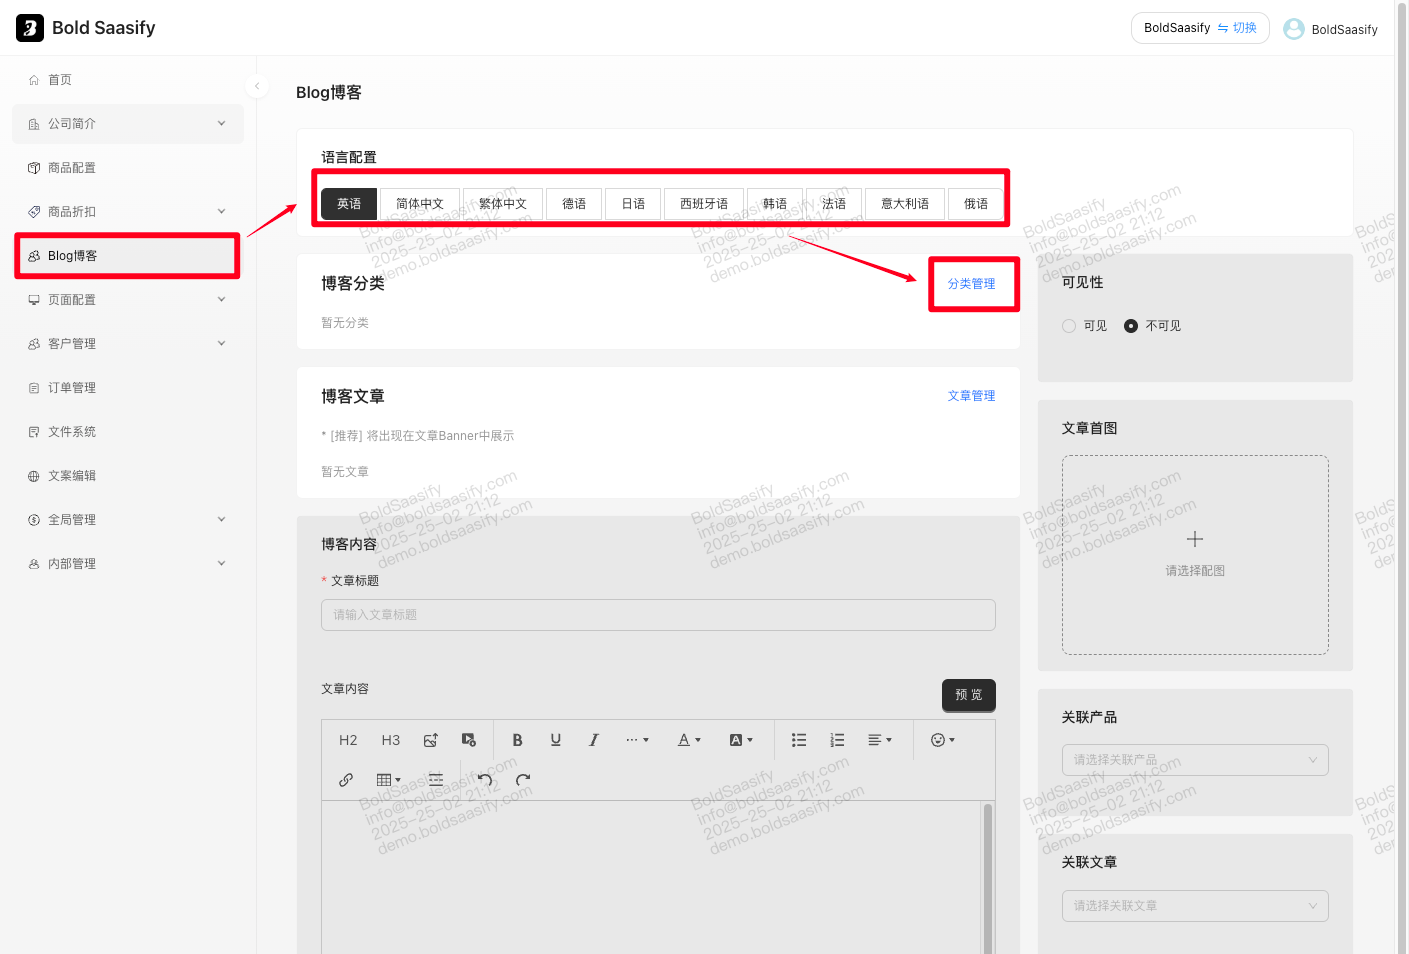Image resolution: width=1409 pixels, height=954 pixels.
Task: Open the 关联产品 dropdown
Action: (x=1195, y=760)
